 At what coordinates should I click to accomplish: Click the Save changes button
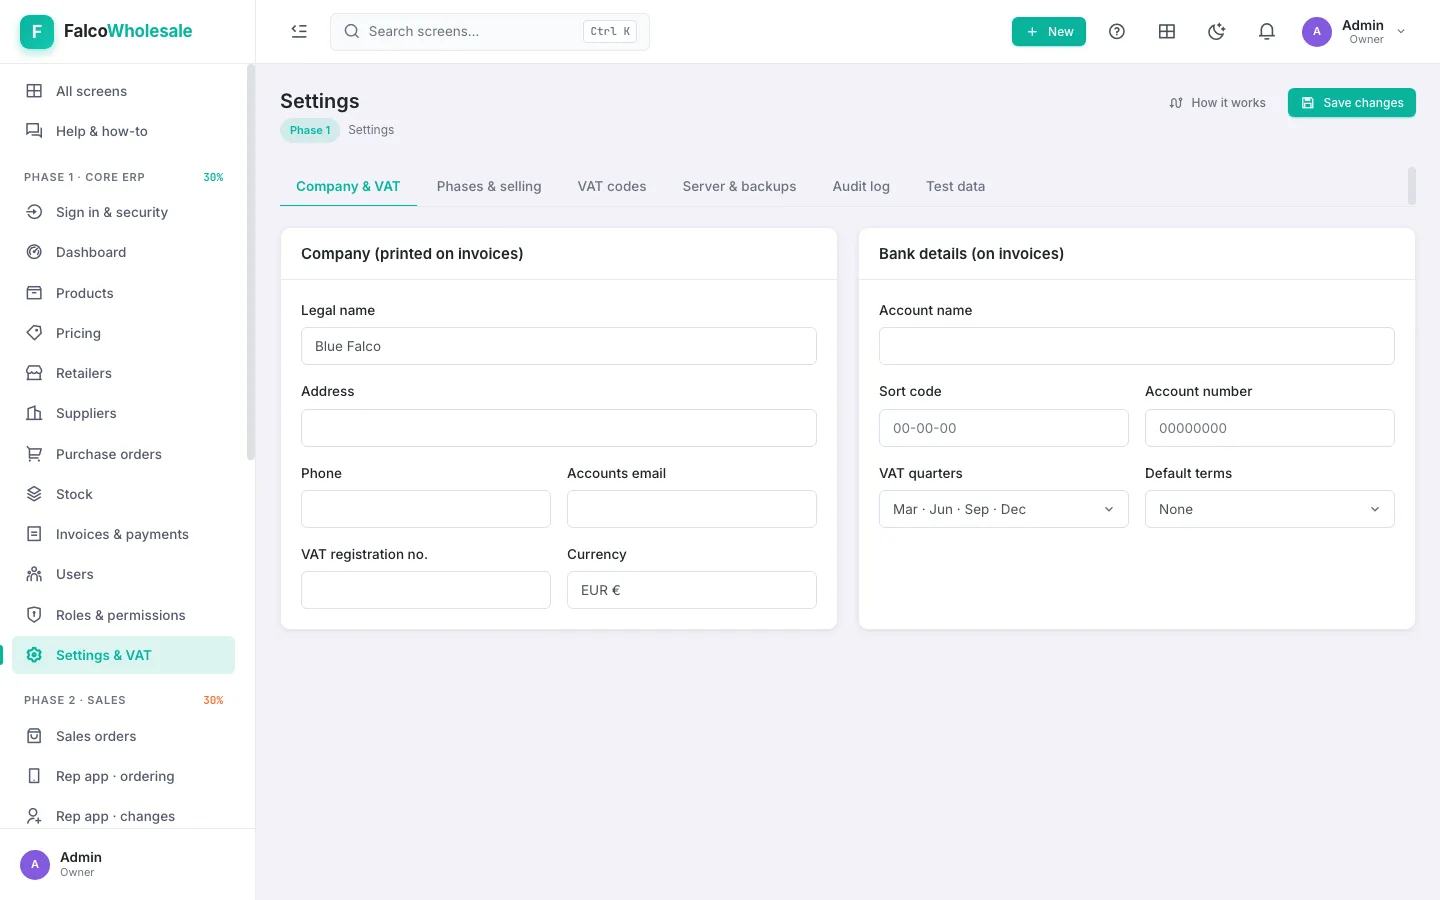click(x=1351, y=103)
